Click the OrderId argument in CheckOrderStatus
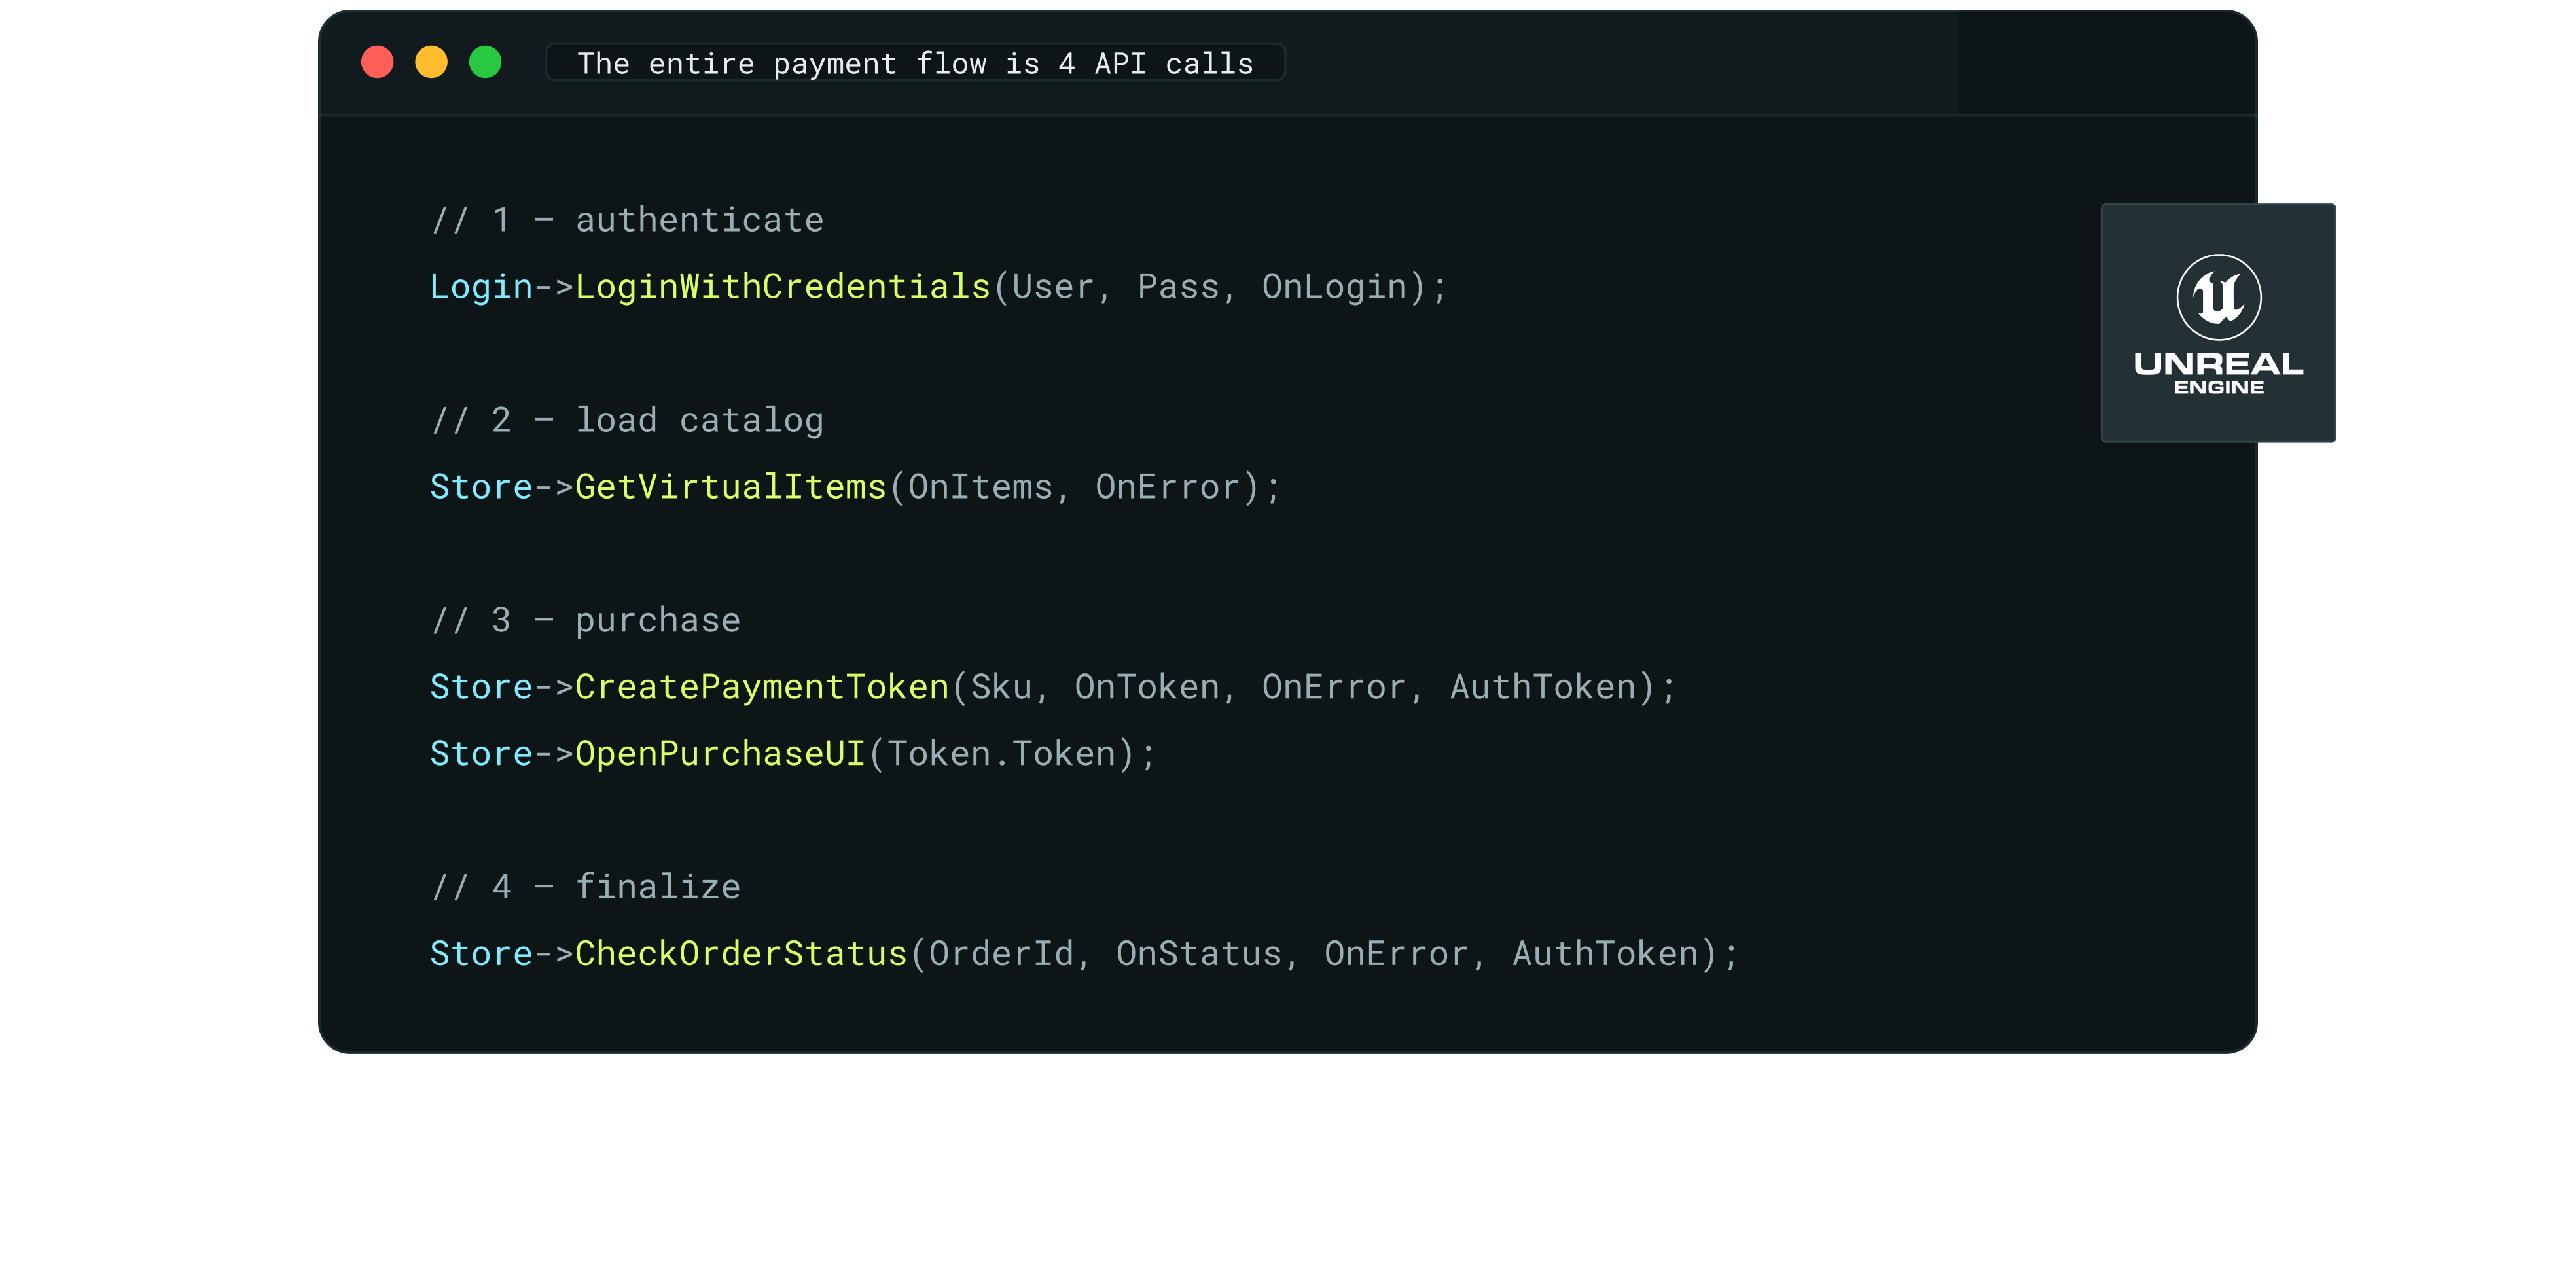Viewport: 2576px width, 1272px height. (x=1001, y=953)
